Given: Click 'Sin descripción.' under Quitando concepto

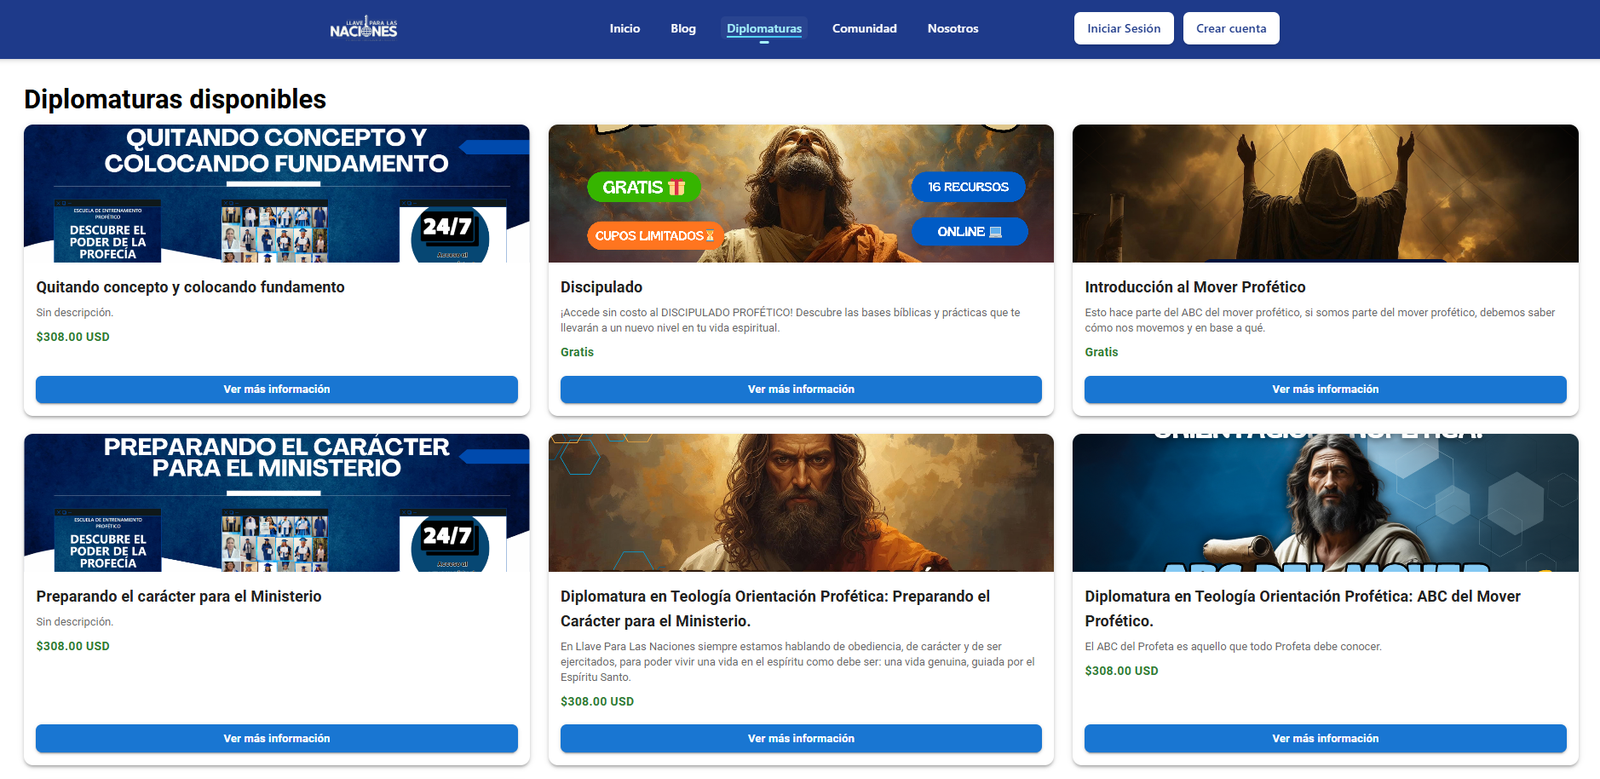Looking at the screenshot, I should pos(75,313).
